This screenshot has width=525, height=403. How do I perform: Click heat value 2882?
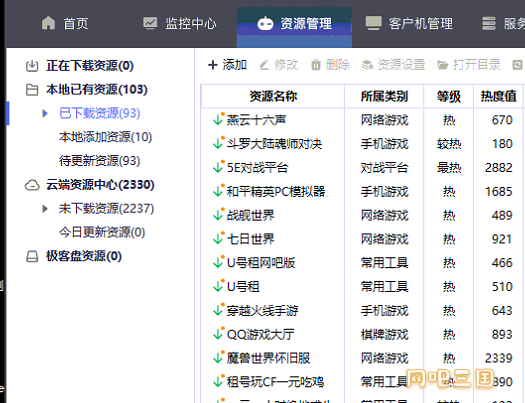pos(499,167)
